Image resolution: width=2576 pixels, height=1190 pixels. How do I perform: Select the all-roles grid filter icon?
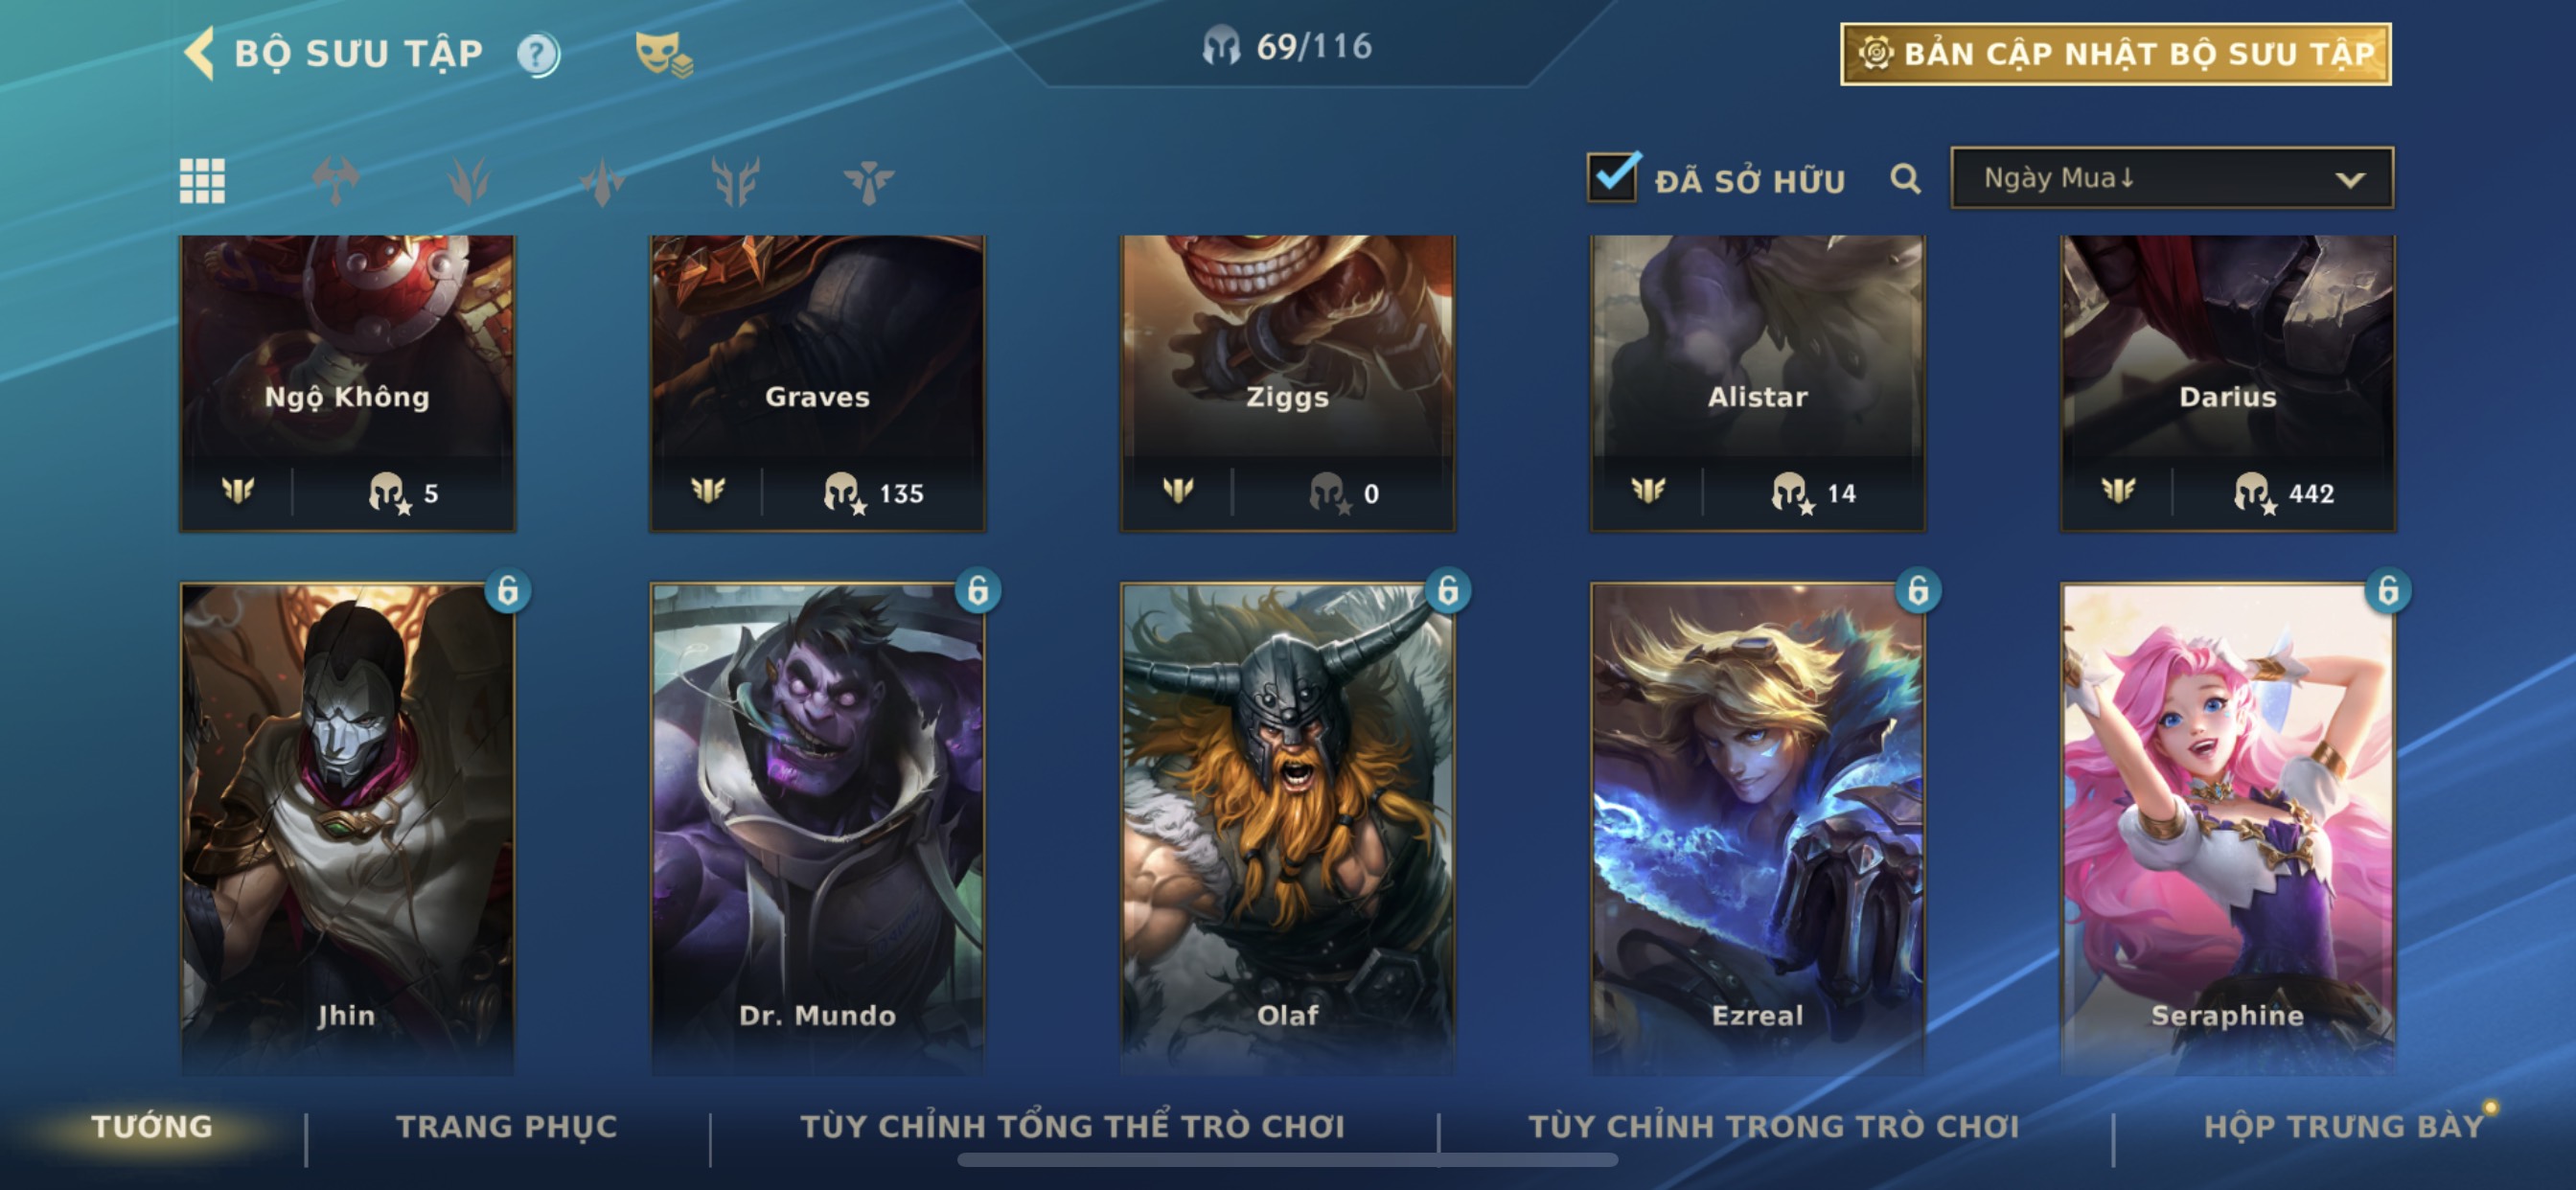pyautogui.click(x=202, y=181)
